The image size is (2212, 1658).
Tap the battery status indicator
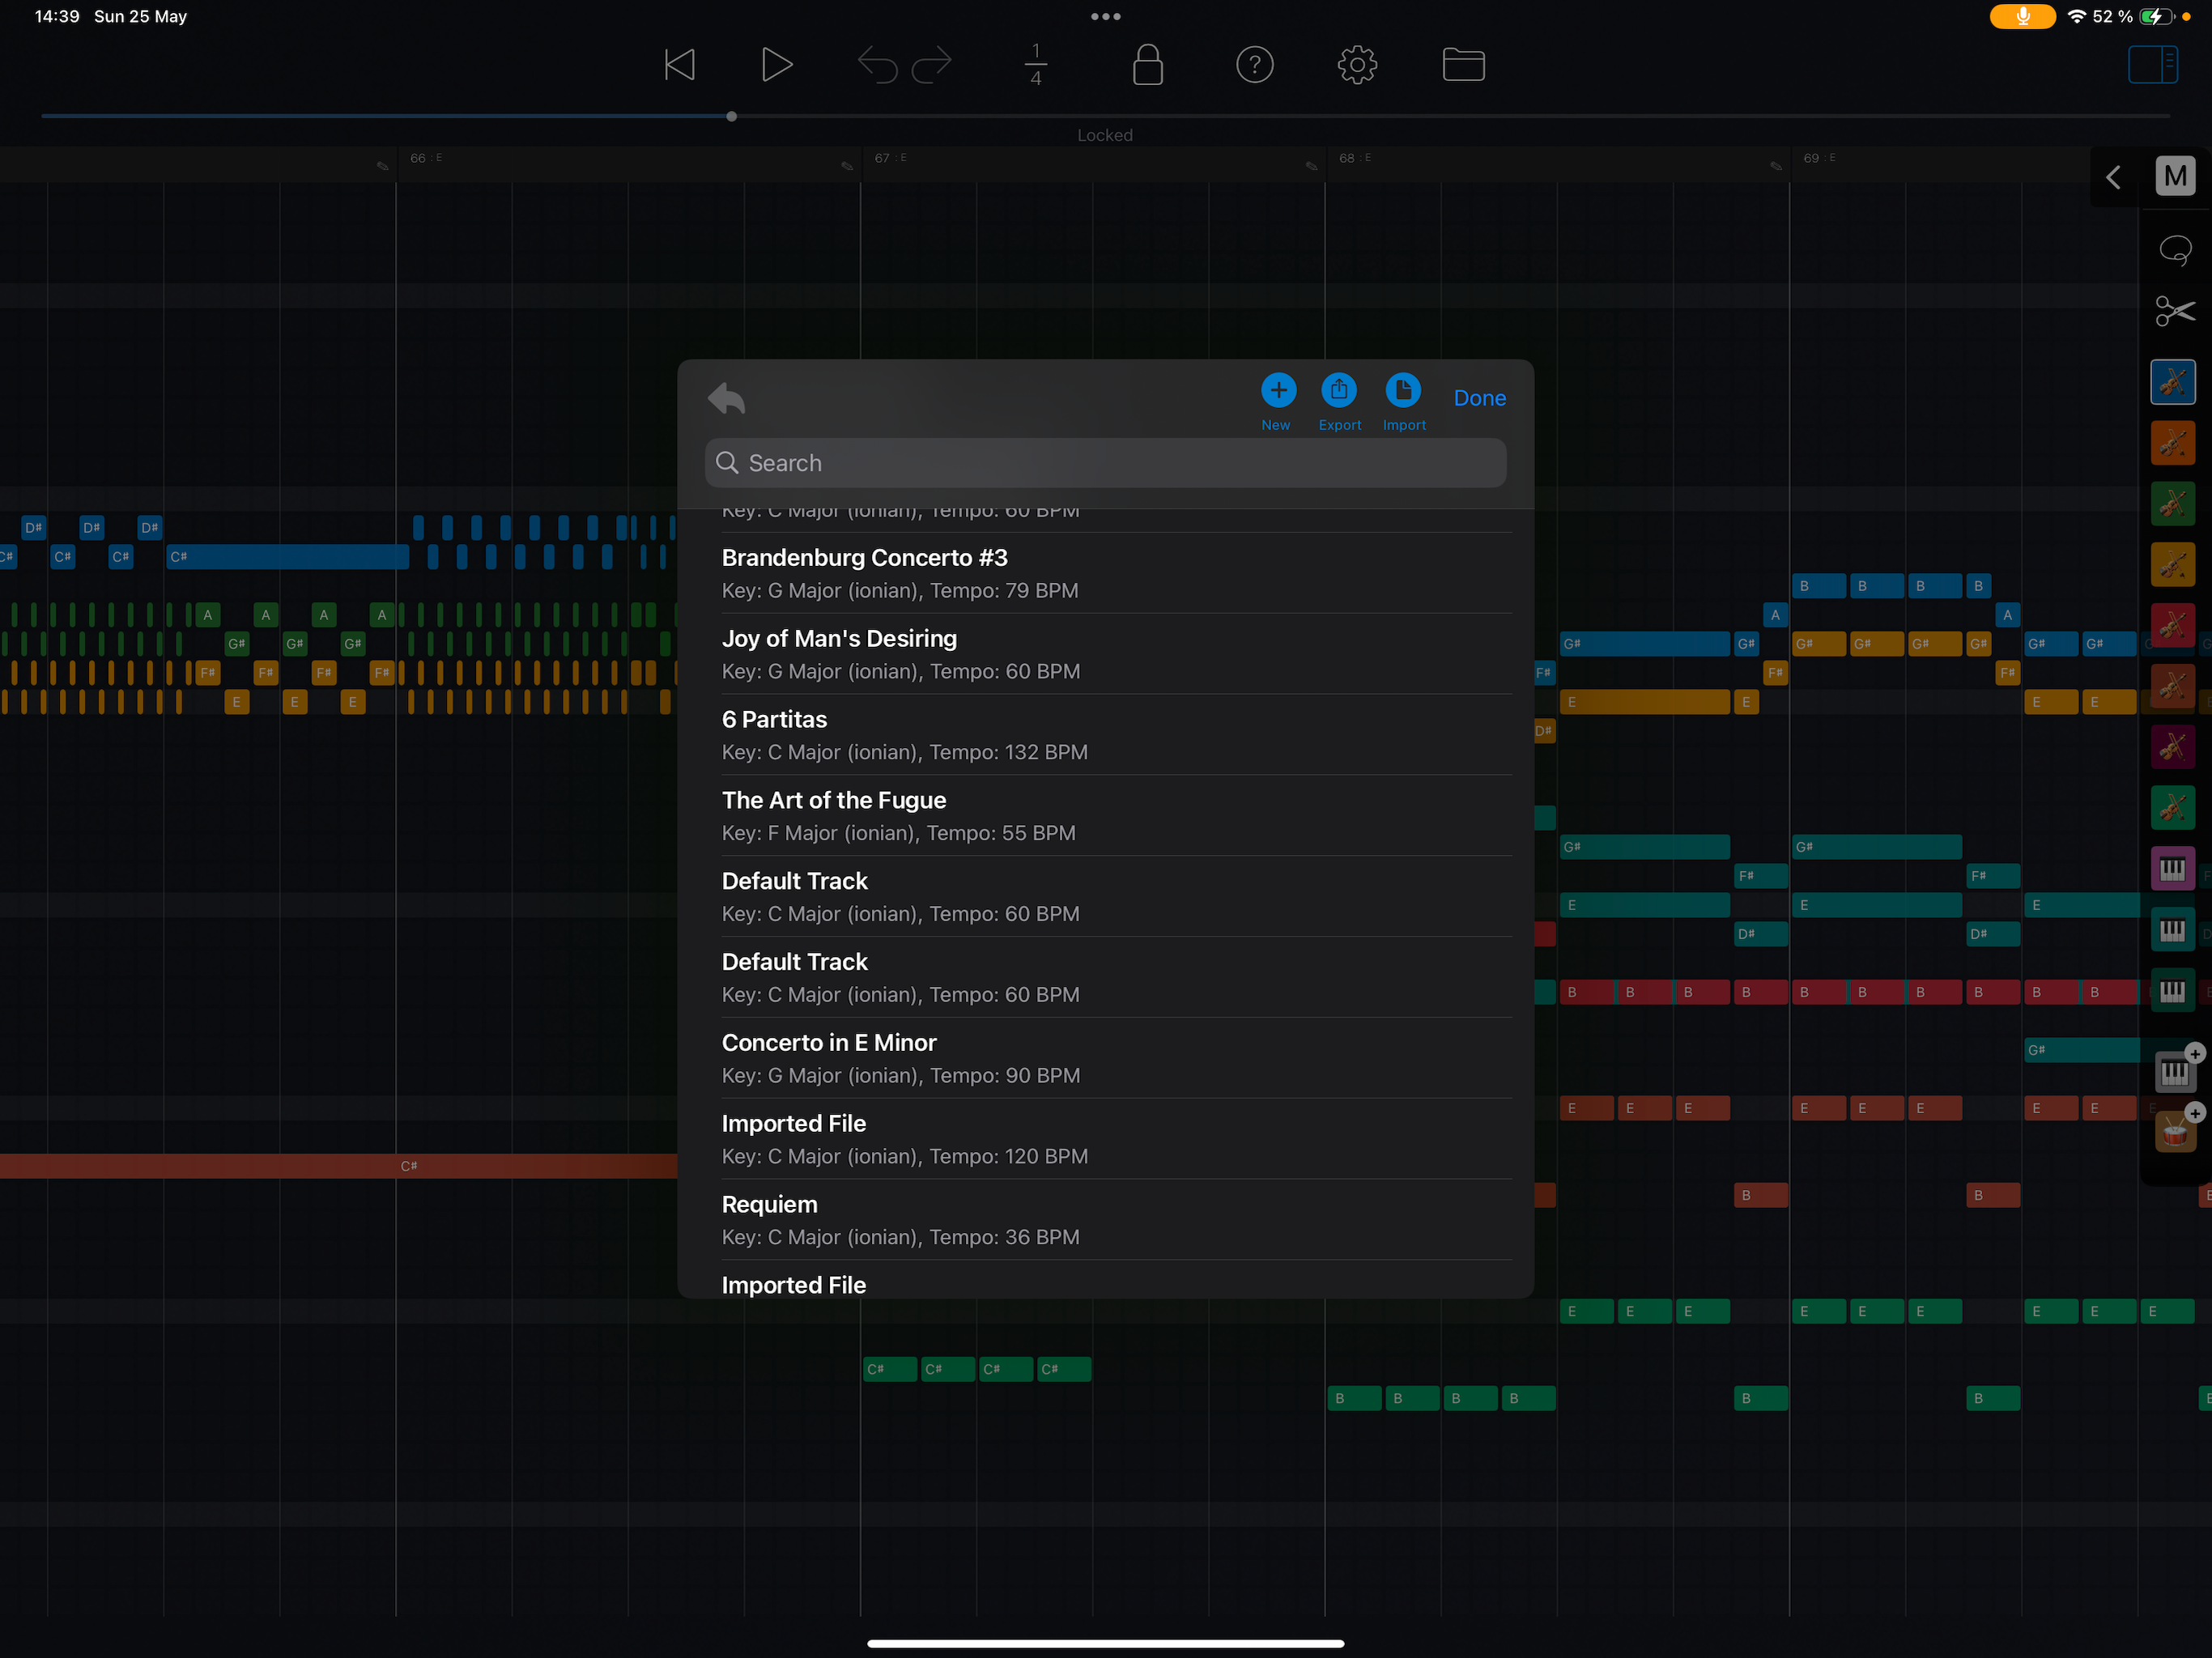tap(2156, 17)
